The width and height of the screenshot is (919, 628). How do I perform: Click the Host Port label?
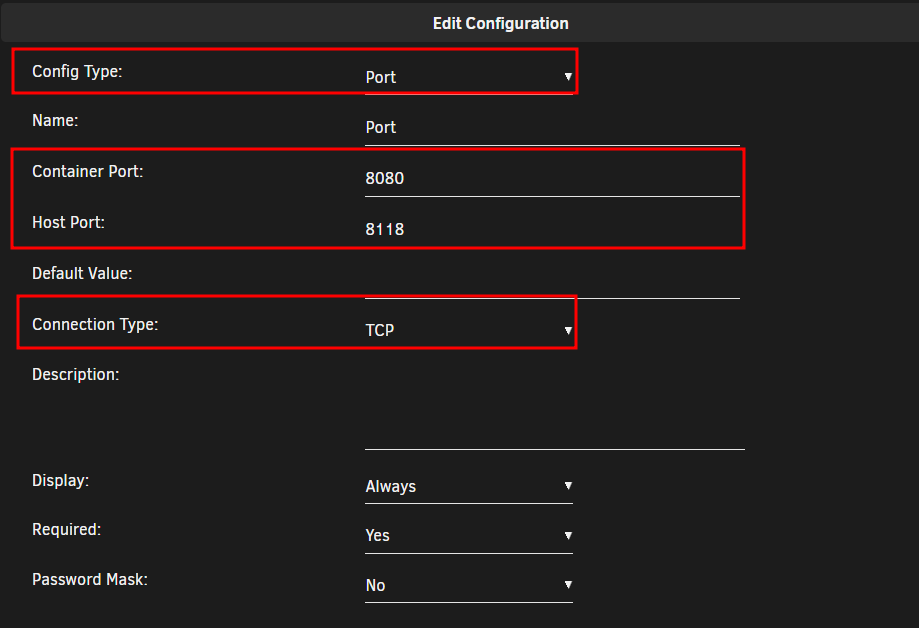tap(69, 222)
